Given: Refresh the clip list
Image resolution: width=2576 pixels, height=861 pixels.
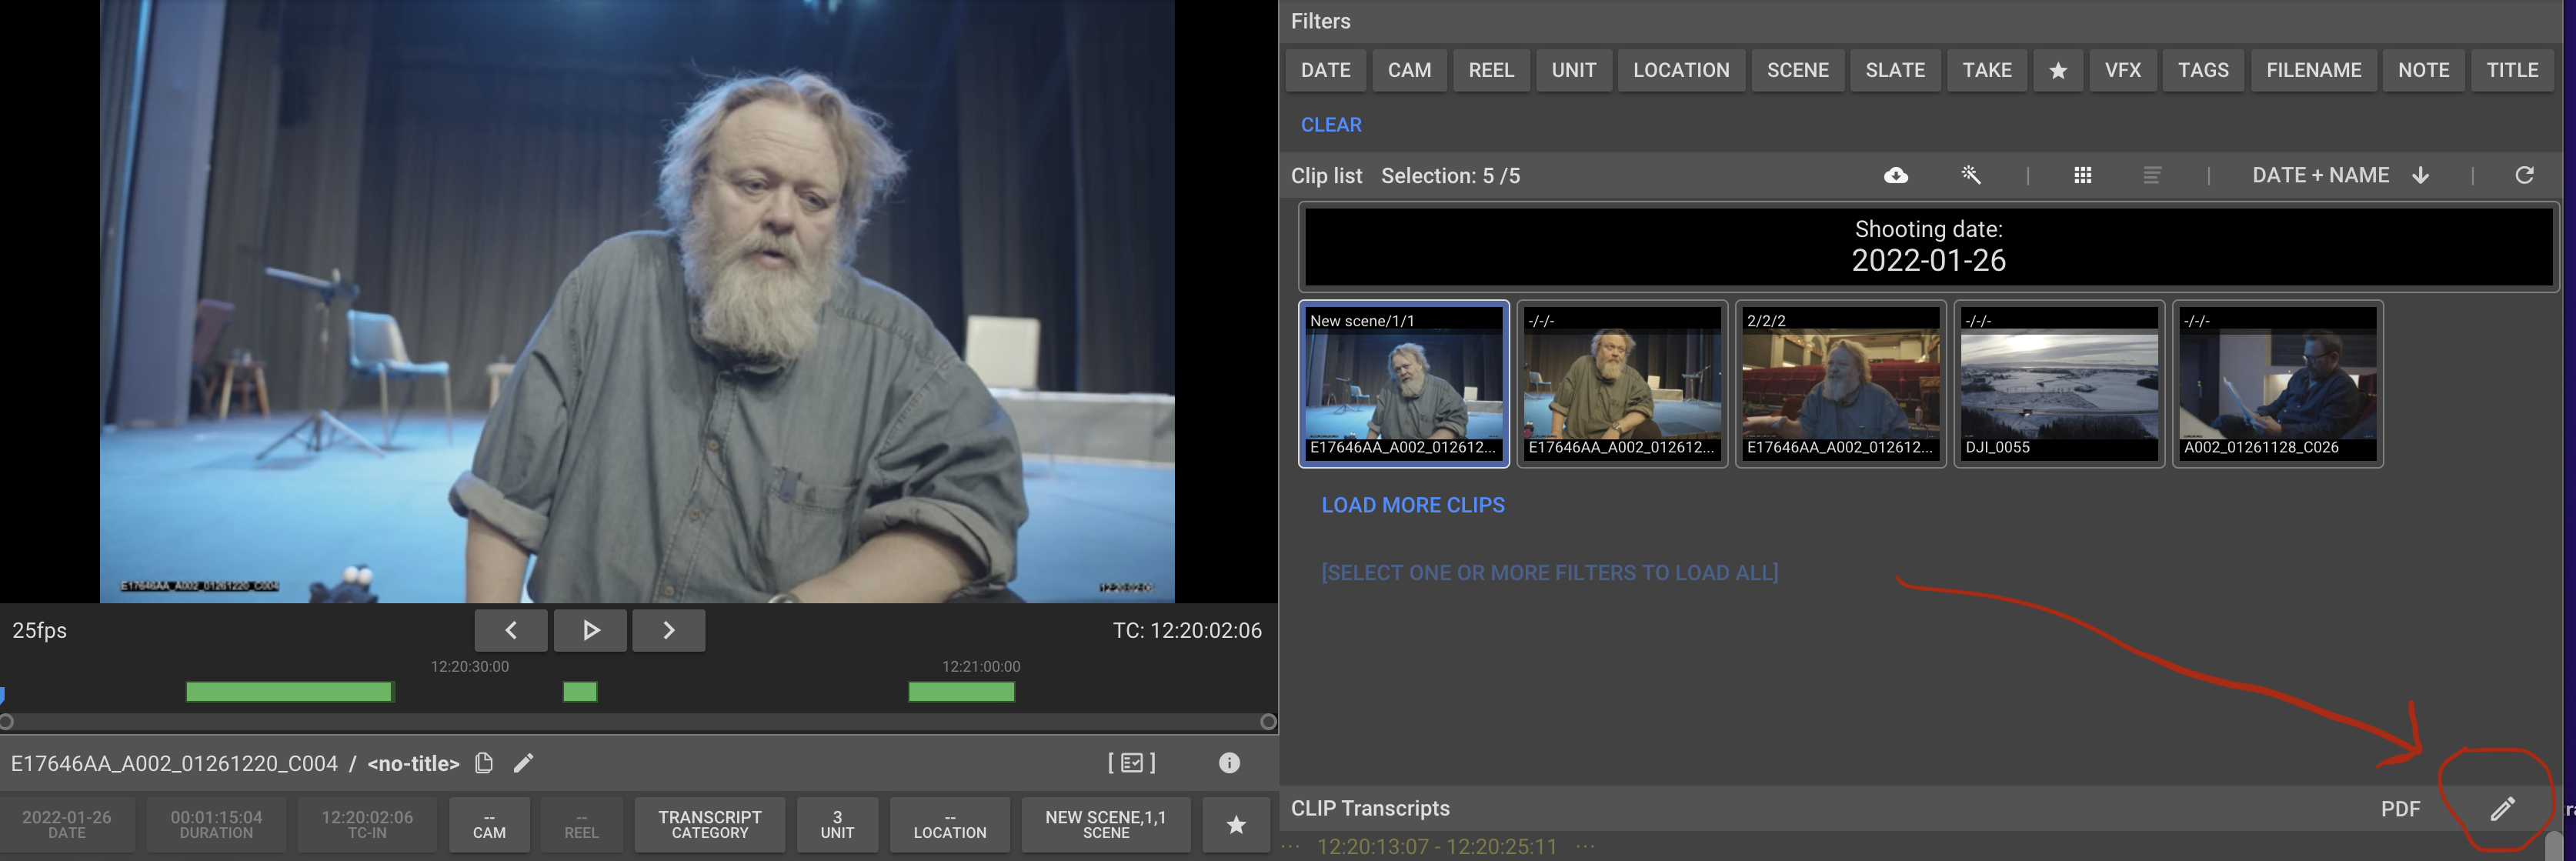Looking at the screenshot, I should pos(2524,176).
